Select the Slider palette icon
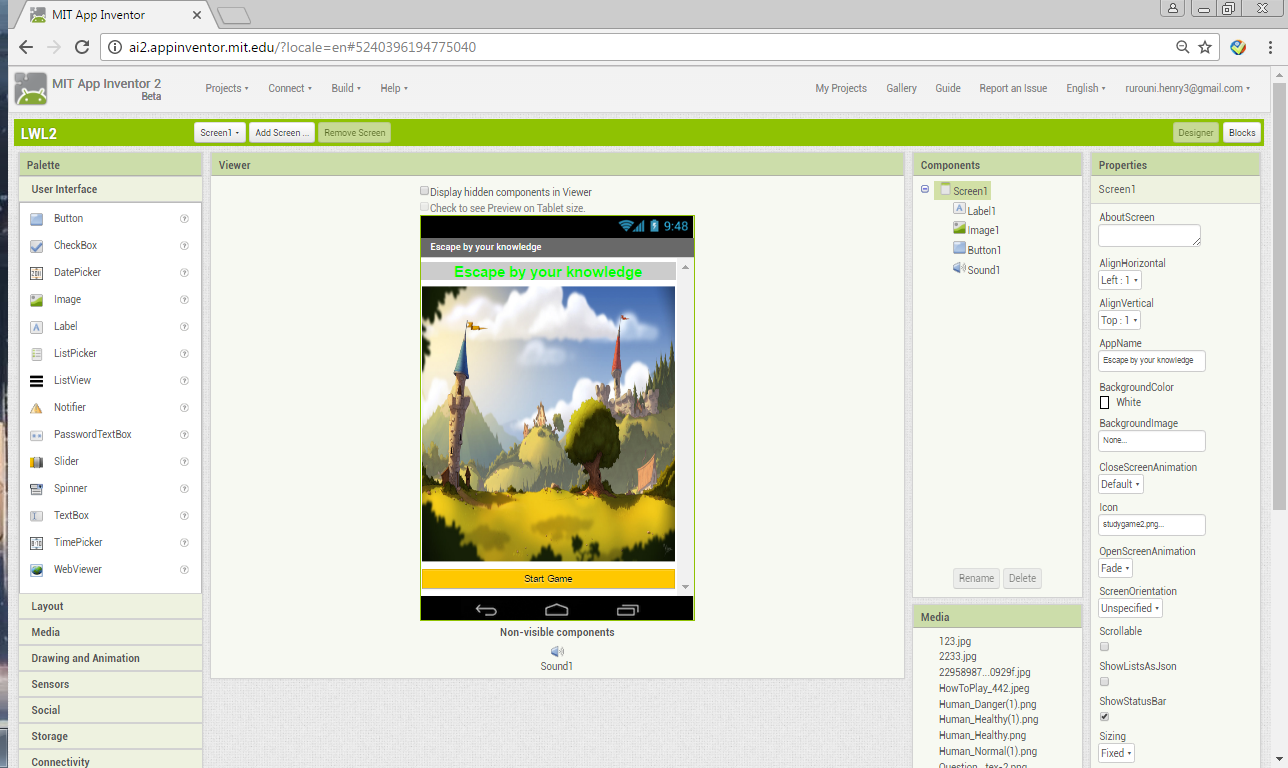 37,462
